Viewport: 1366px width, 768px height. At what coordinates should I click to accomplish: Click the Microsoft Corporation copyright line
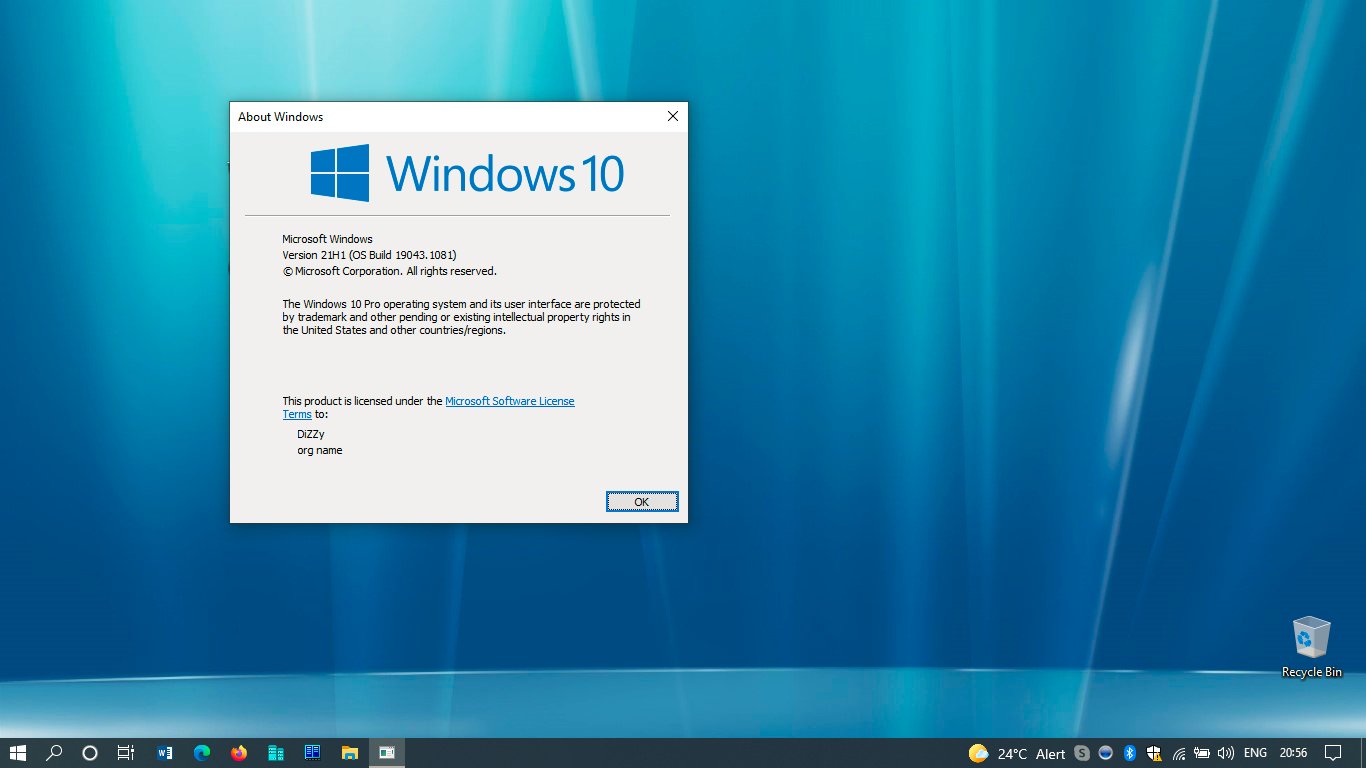point(390,271)
